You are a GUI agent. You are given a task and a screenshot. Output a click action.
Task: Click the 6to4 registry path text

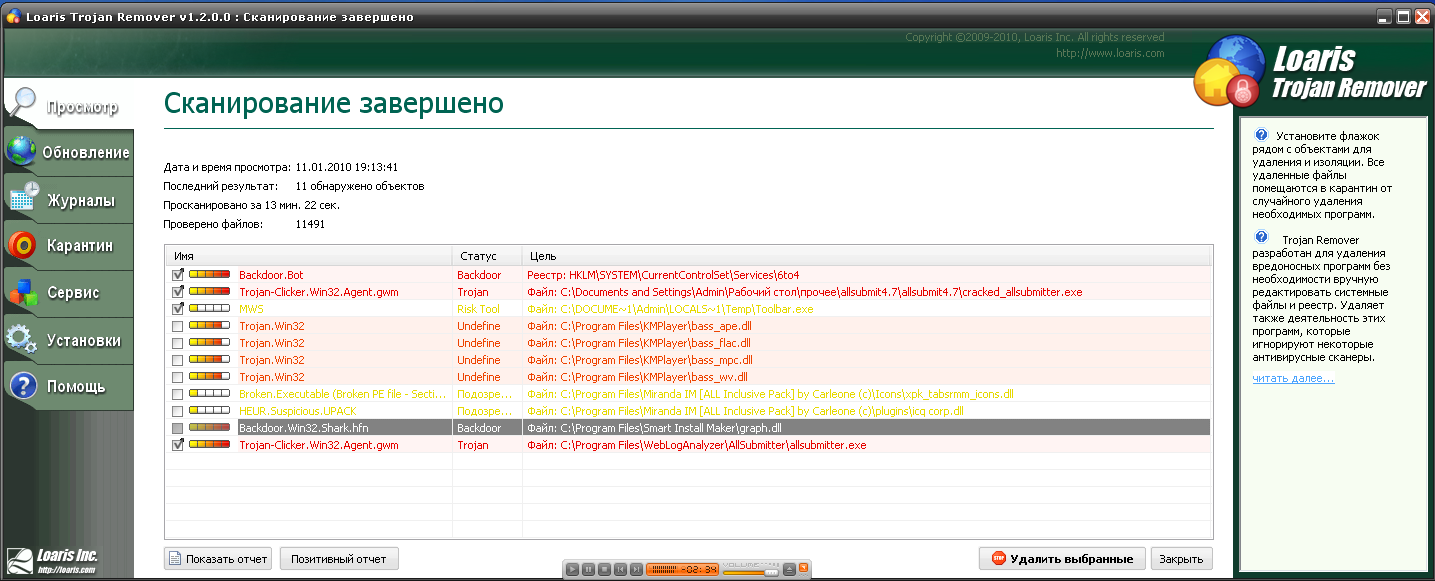[663, 274]
